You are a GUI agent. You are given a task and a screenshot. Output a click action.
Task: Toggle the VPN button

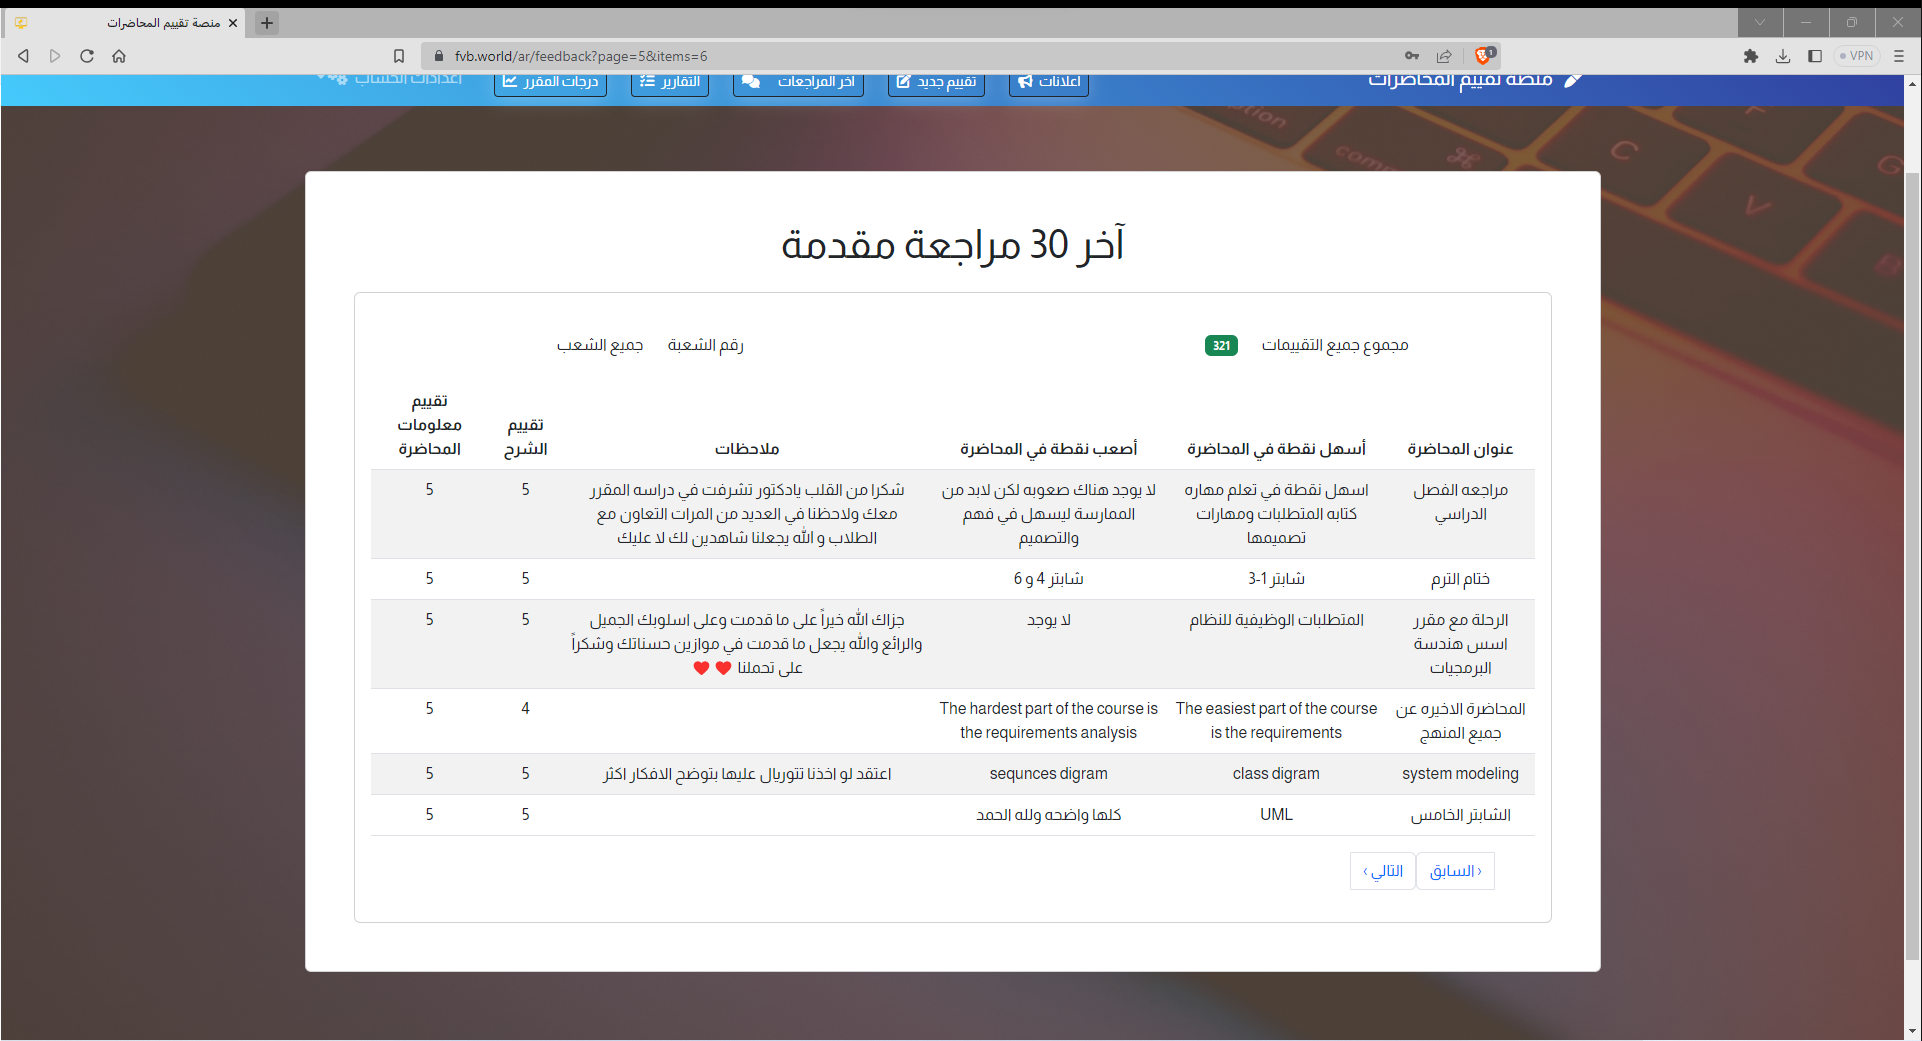click(x=1857, y=56)
